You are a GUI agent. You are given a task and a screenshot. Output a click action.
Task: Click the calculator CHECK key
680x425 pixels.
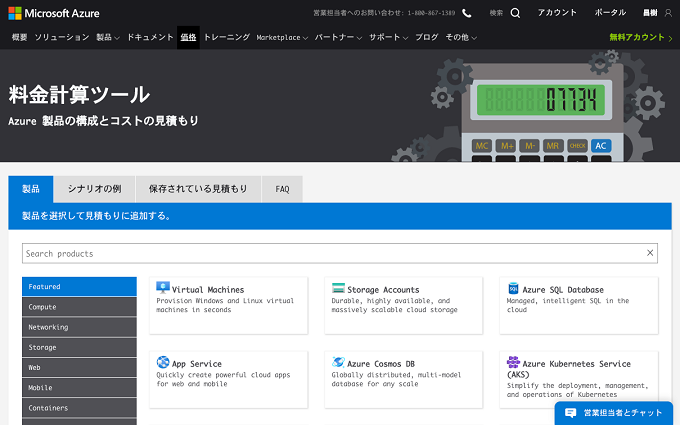pyautogui.click(x=577, y=146)
